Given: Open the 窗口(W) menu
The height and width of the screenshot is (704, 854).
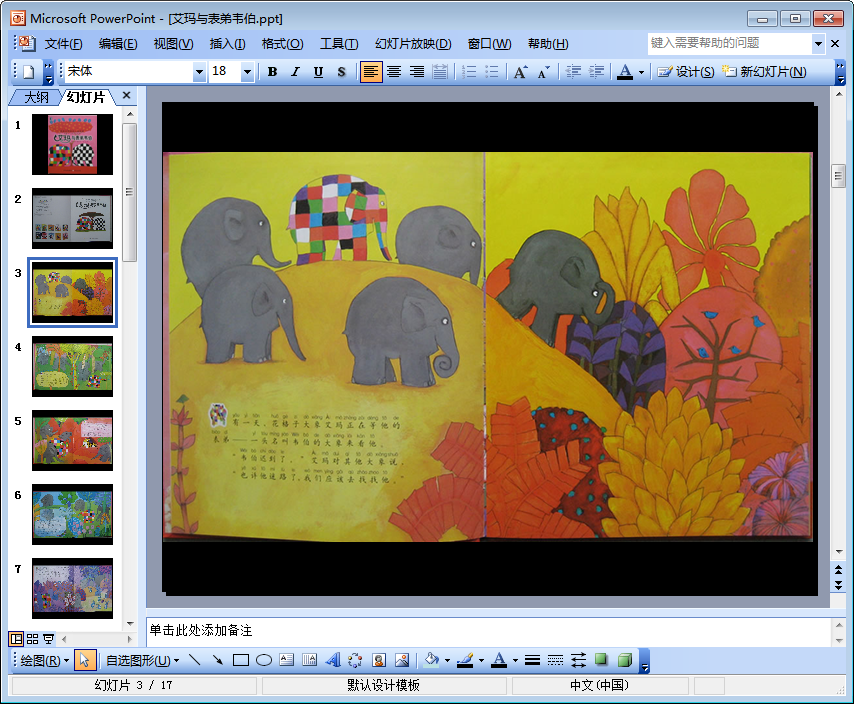Looking at the screenshot, I should pyautogui.click(x=489, y=44).
